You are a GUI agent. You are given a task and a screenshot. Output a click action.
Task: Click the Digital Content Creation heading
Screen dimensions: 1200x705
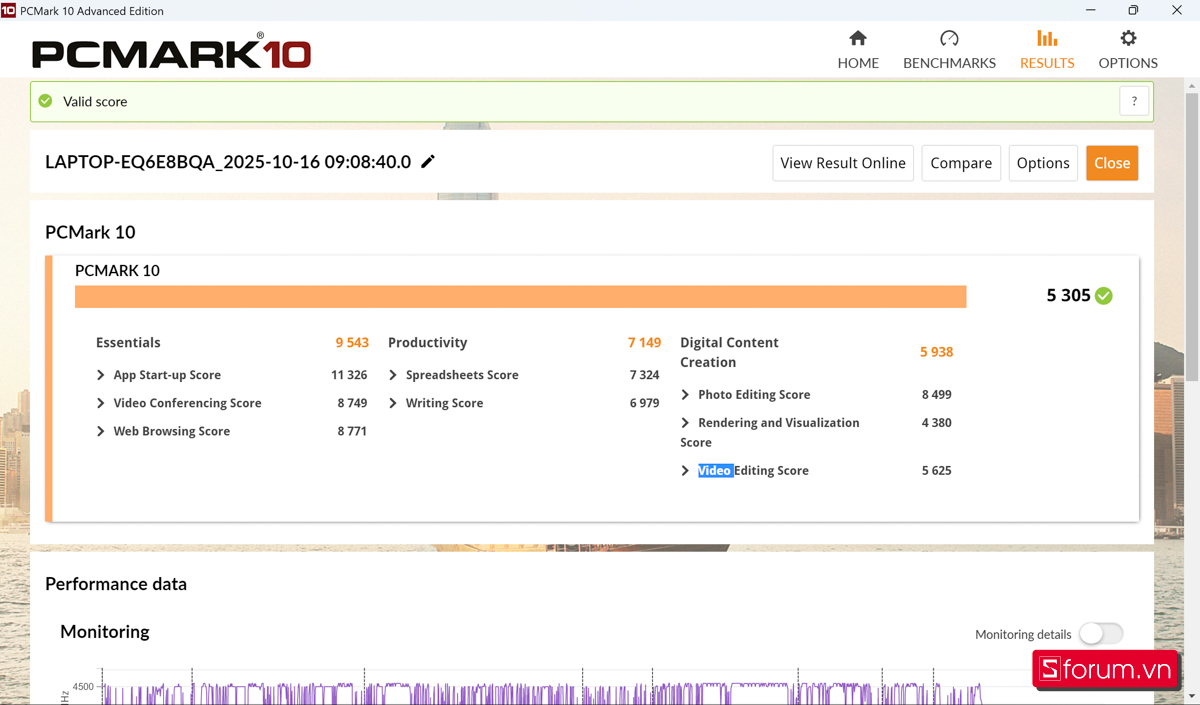[x=729, y=352]
